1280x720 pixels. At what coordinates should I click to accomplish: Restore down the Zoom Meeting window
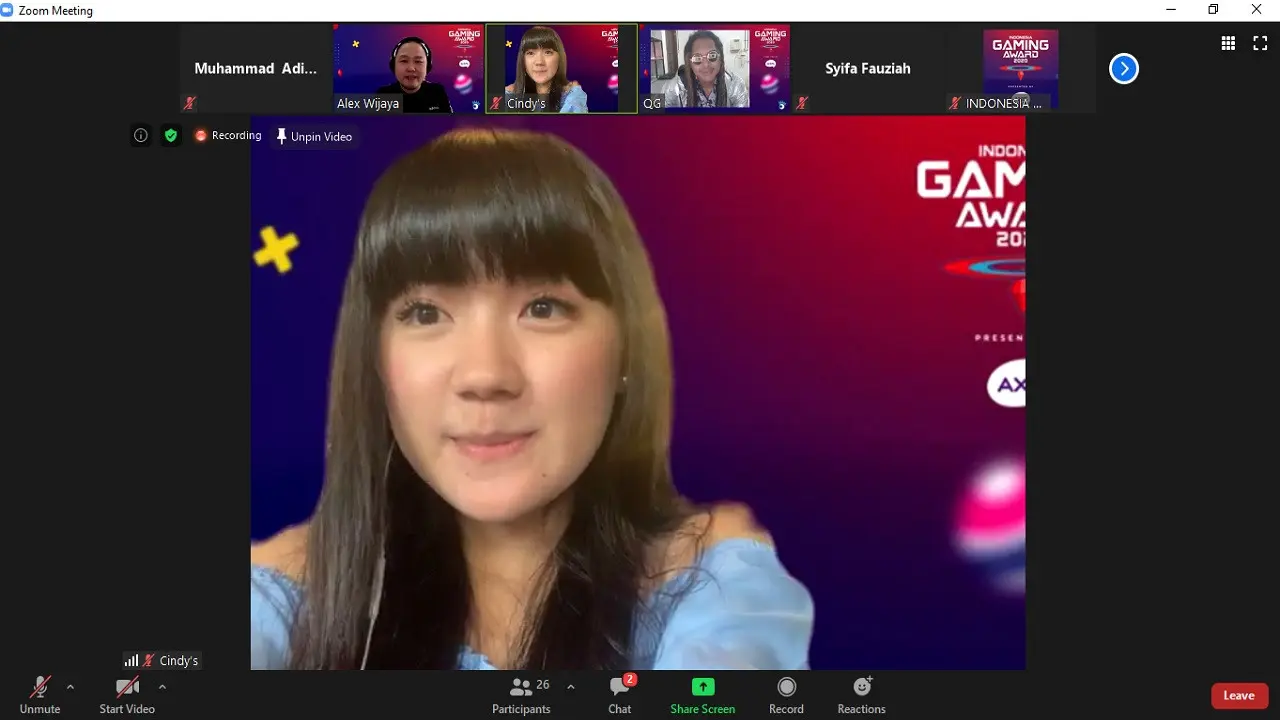click(1213, 10)
